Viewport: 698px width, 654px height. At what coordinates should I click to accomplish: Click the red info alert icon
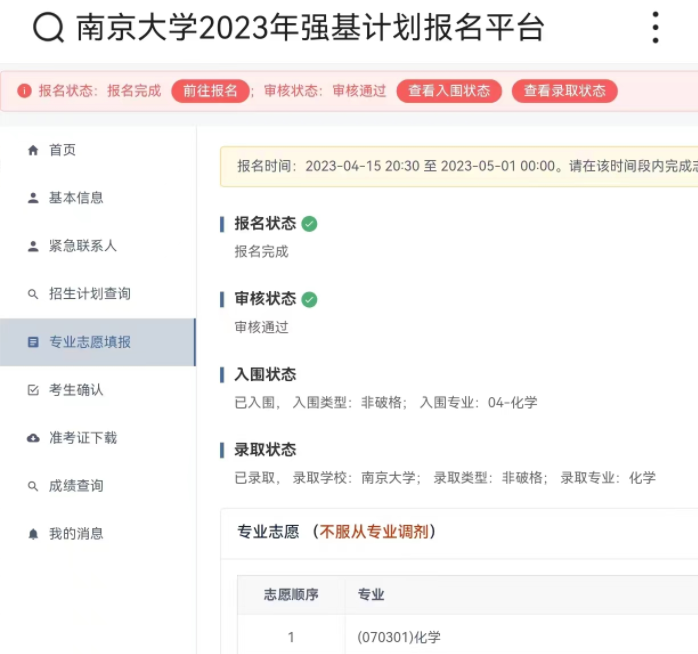[x=24, y=91]
